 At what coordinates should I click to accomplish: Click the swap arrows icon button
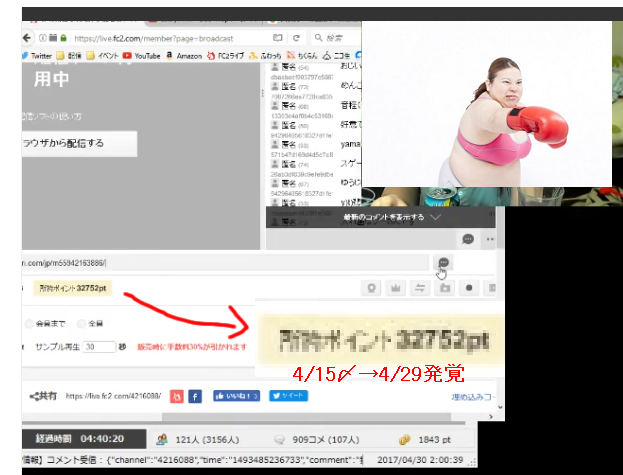(420, 288)
